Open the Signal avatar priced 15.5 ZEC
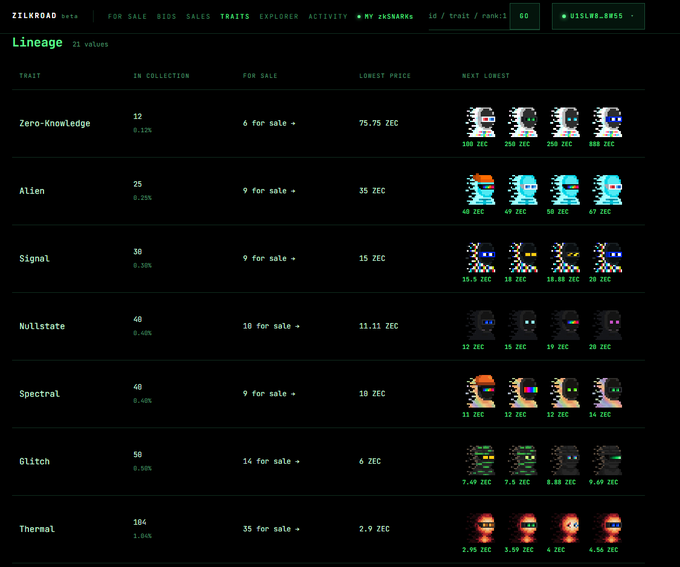The height and width of the screenshot is (567, 680). (481, 258)
